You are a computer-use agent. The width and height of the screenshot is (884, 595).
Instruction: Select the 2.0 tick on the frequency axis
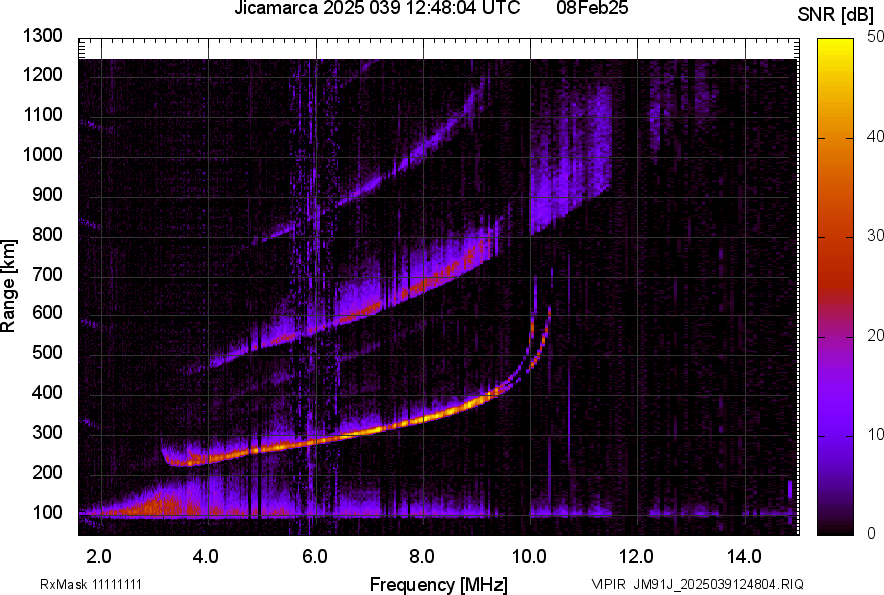tap(99, 555)
